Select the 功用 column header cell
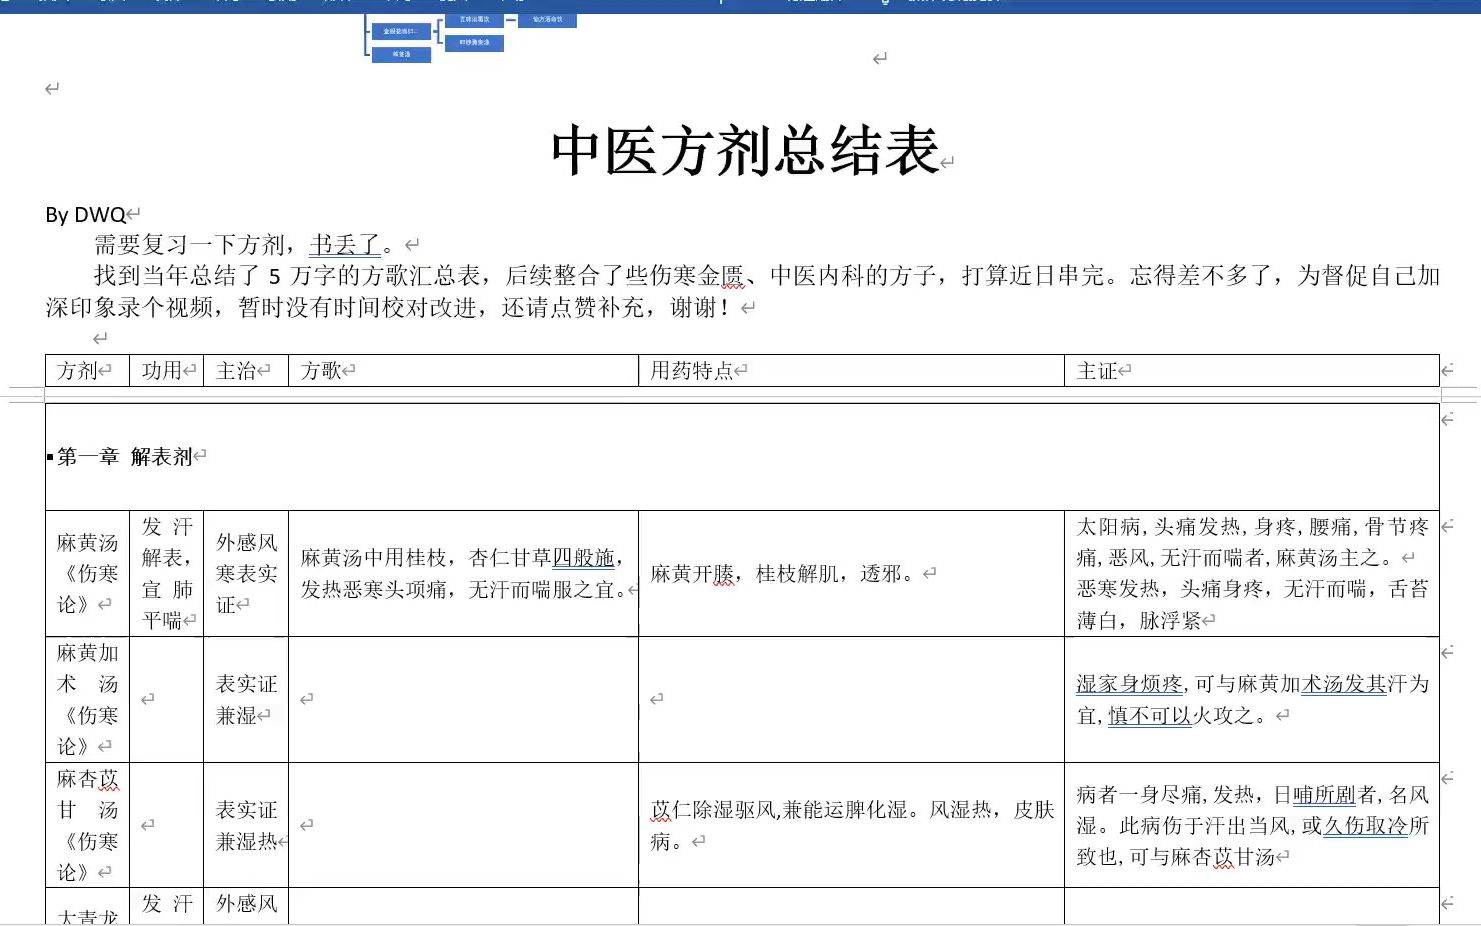The width and height of the screenshot is (1481, 926). coord(167,371)
